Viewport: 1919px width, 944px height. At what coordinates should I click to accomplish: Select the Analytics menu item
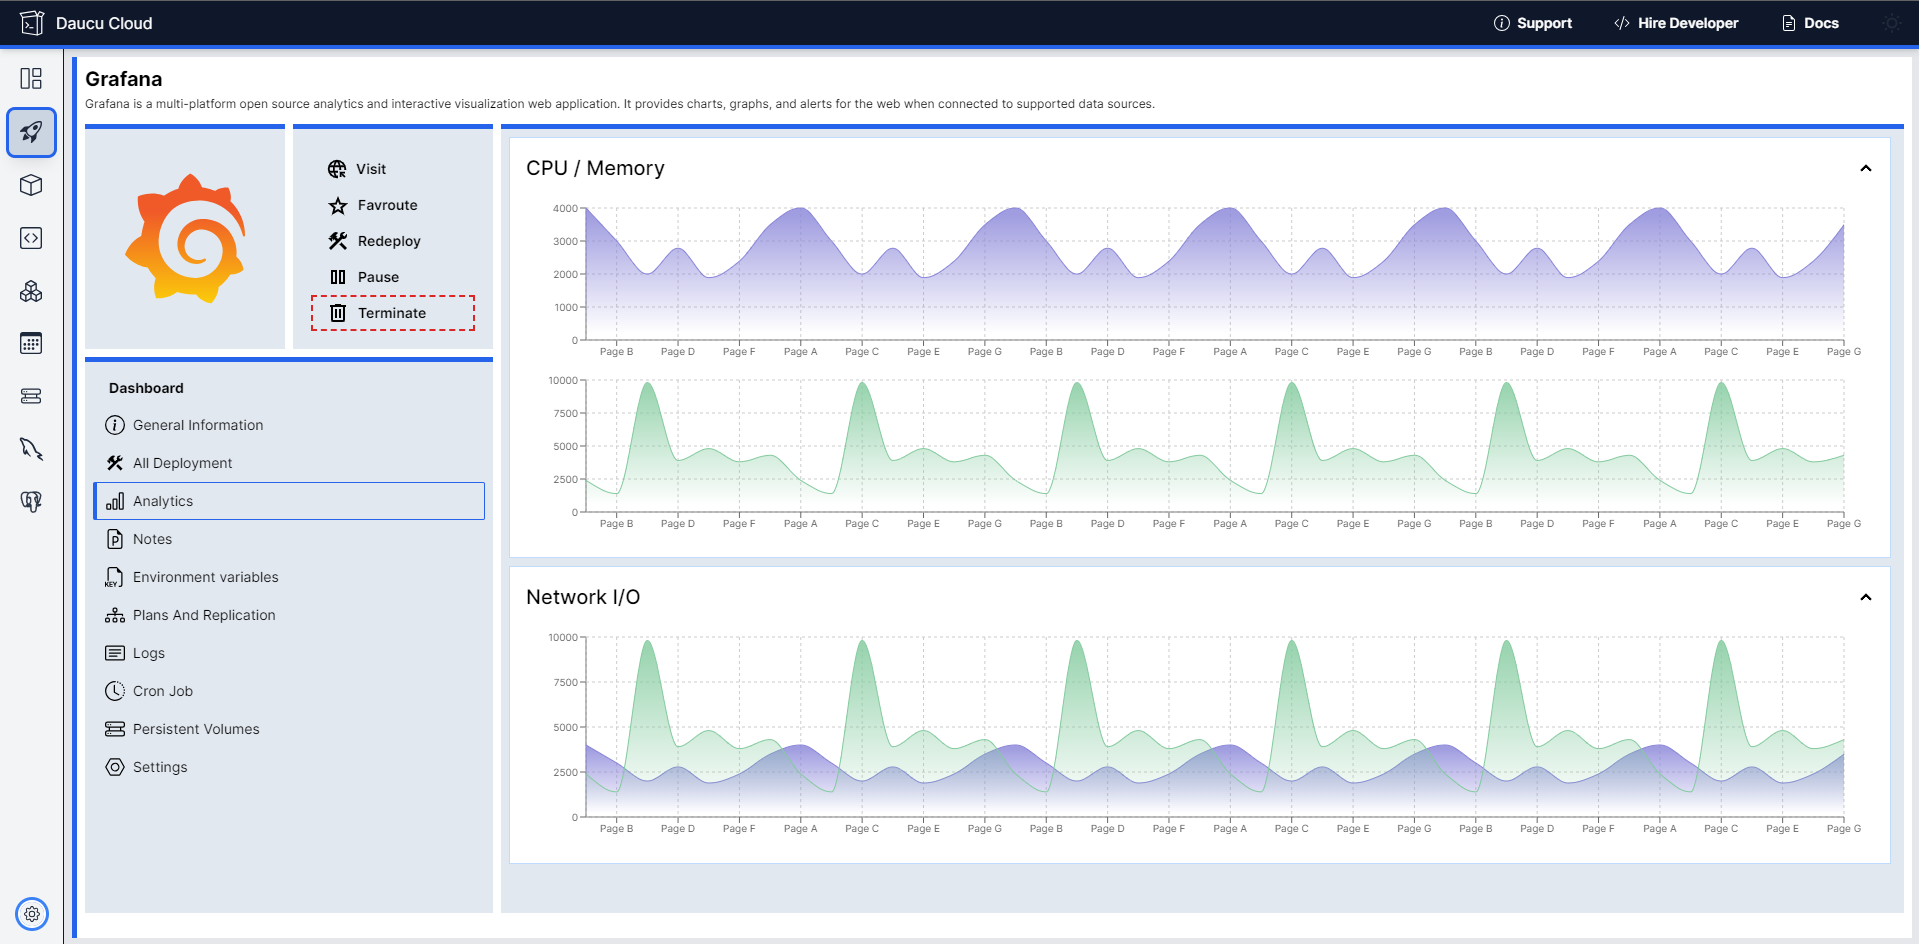(x=289, y=501)
